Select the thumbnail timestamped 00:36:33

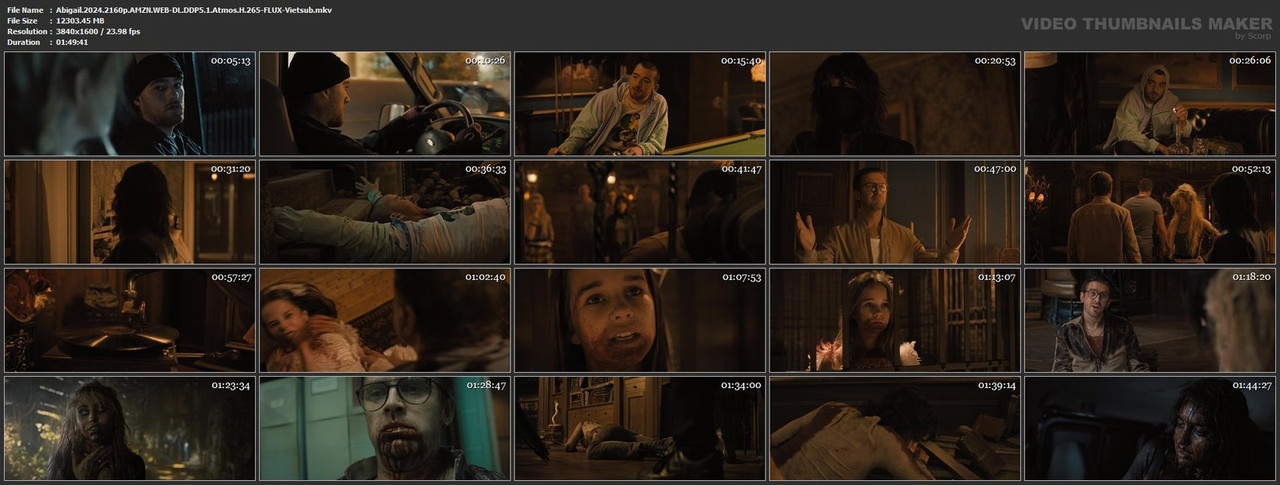pos(385,212)
